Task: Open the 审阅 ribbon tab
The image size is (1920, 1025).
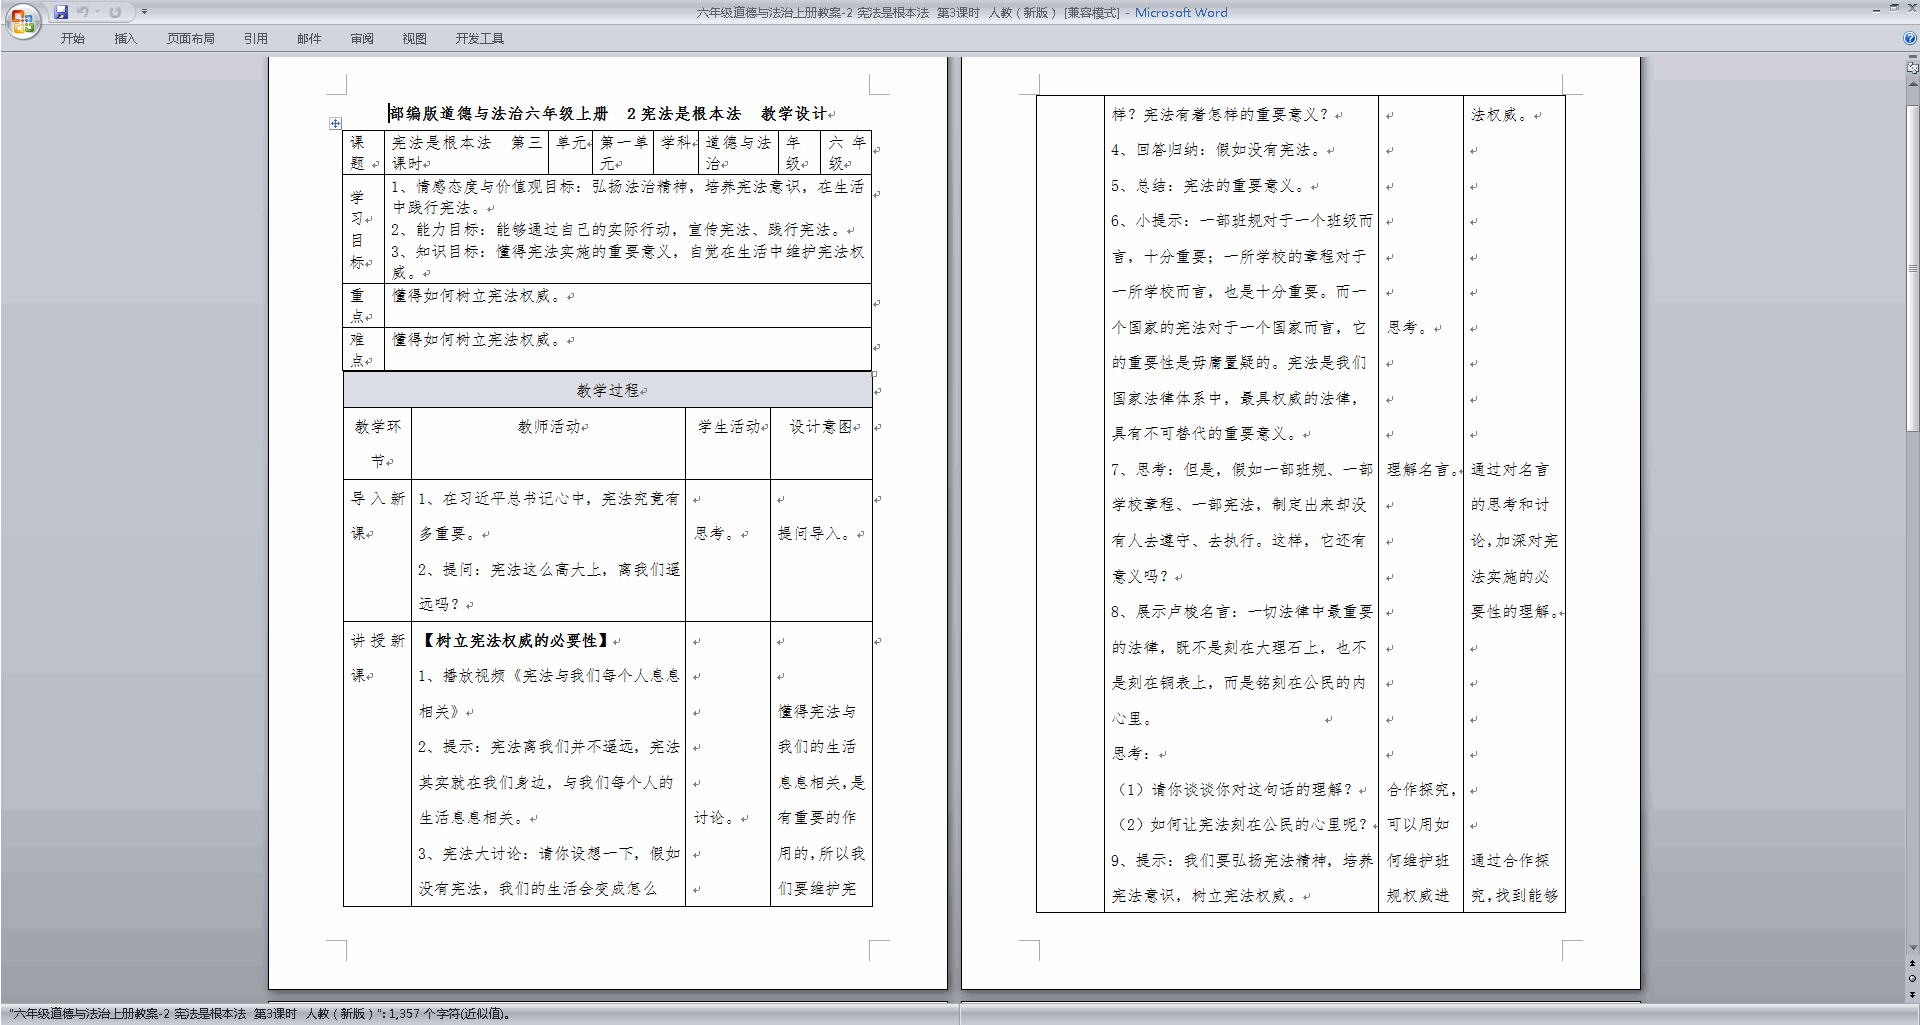Action: (x=362, y=39)
